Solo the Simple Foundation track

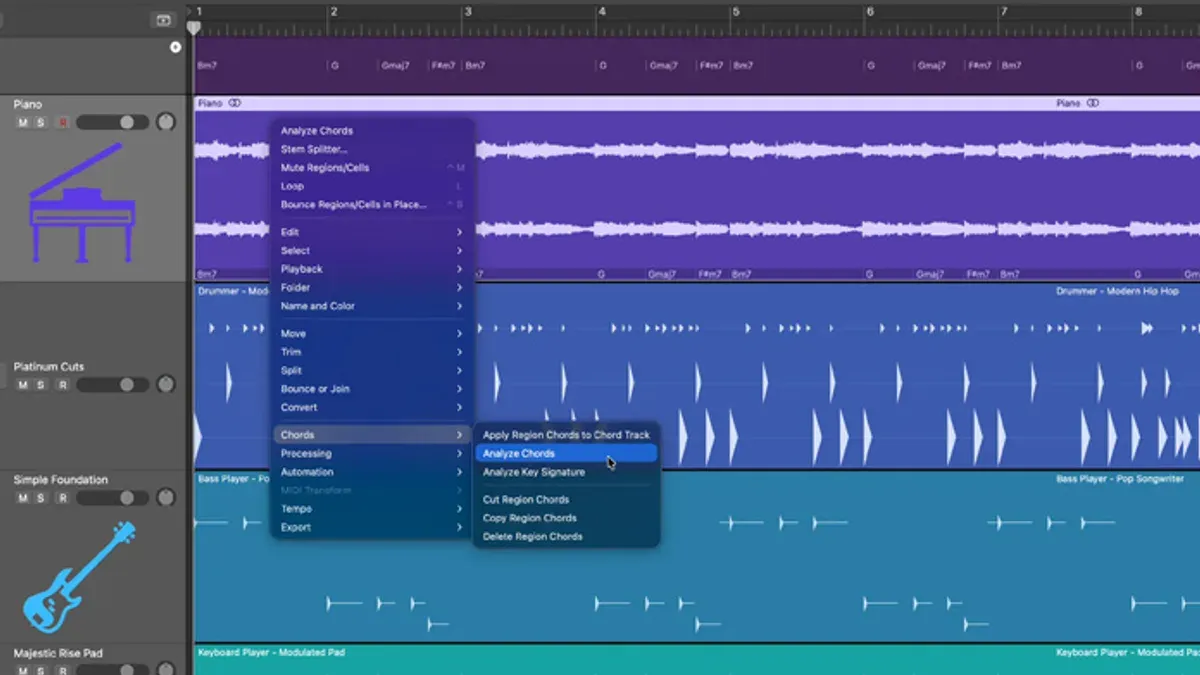tap(41, 498)
